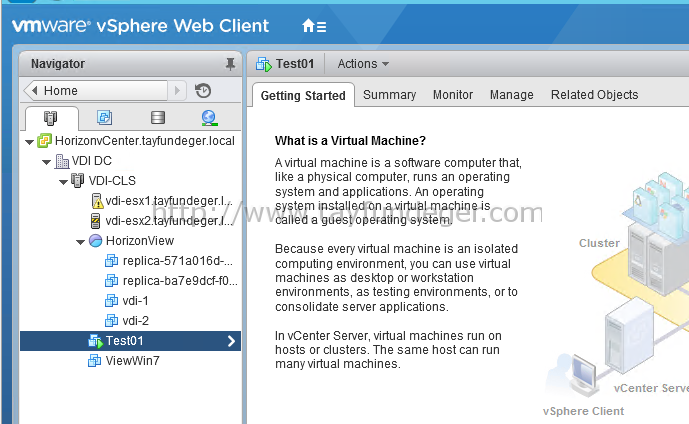The width and height of the screenshot is (689, 424).
Task: Click the VDI DC datacenter icon
Action: [62, 161]
